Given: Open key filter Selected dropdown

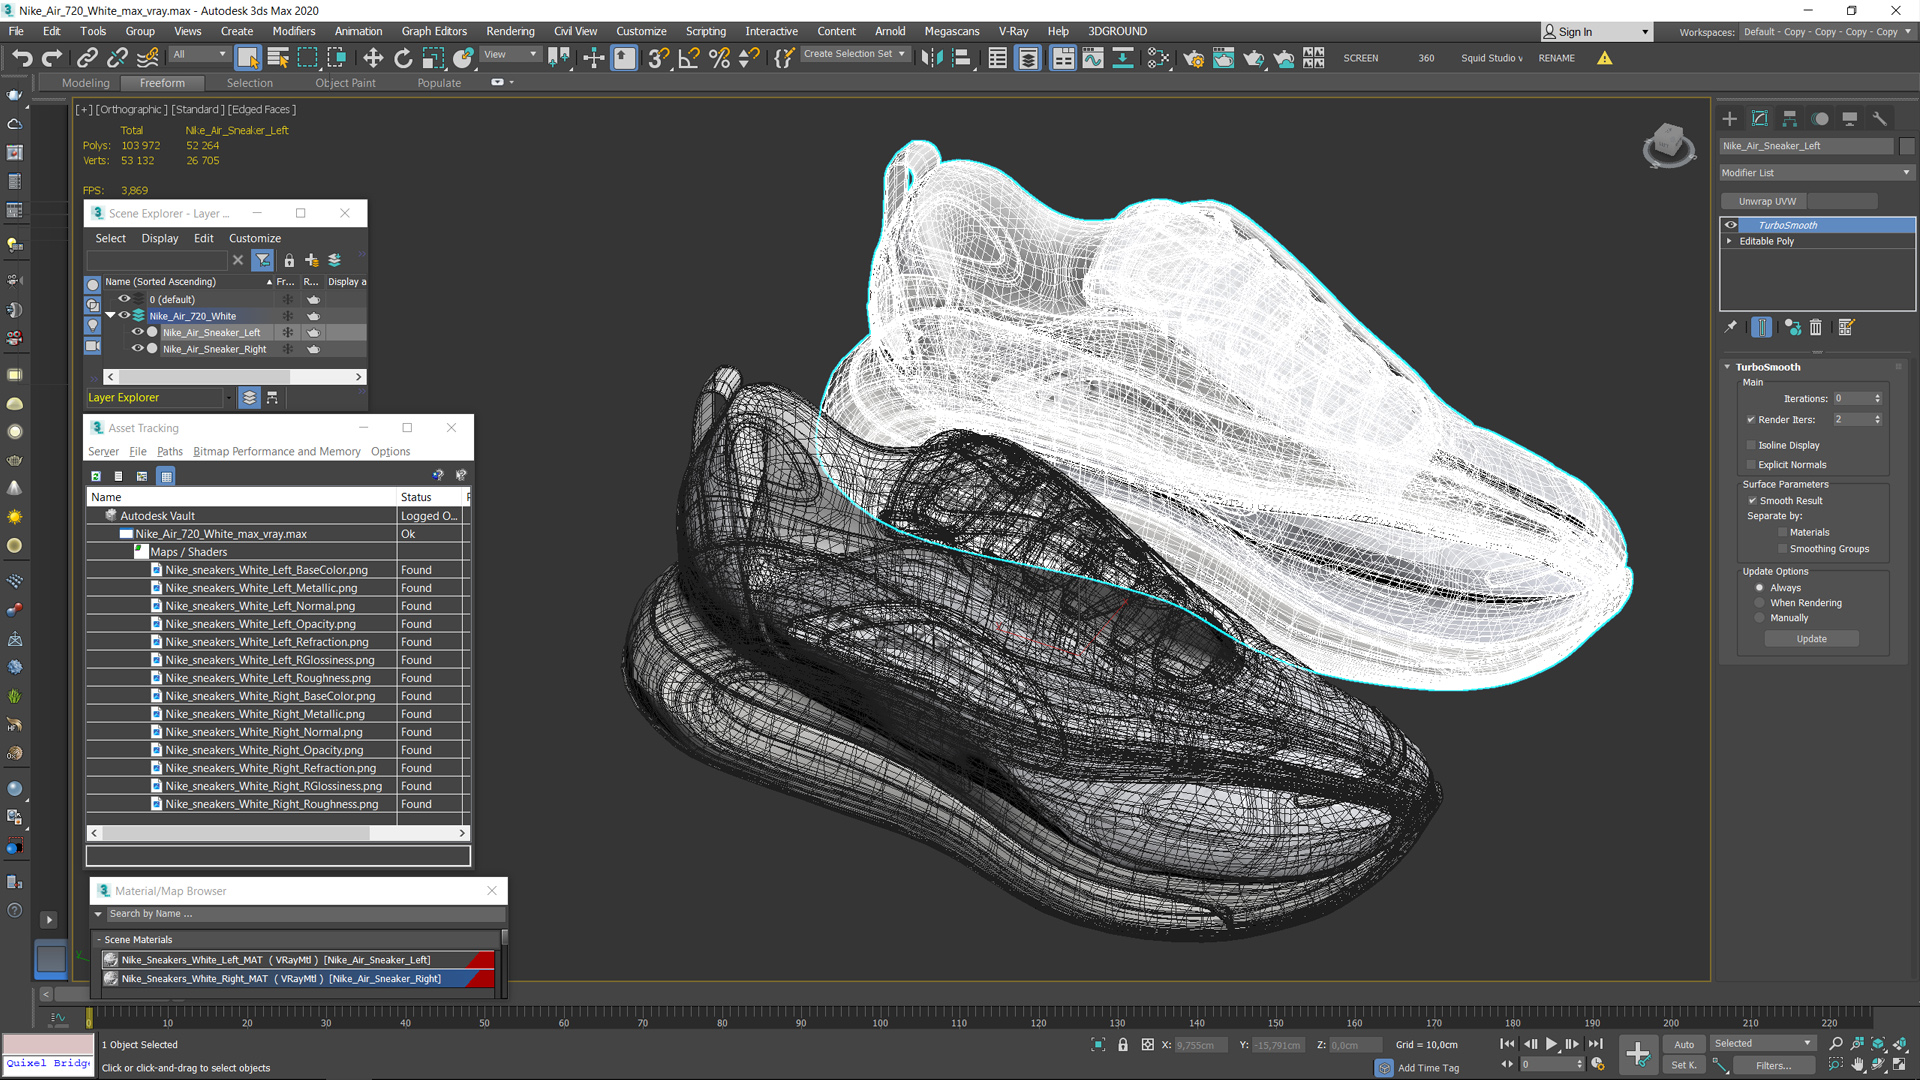Looking at the screenshot, I should click(x=1762, y=1044).
